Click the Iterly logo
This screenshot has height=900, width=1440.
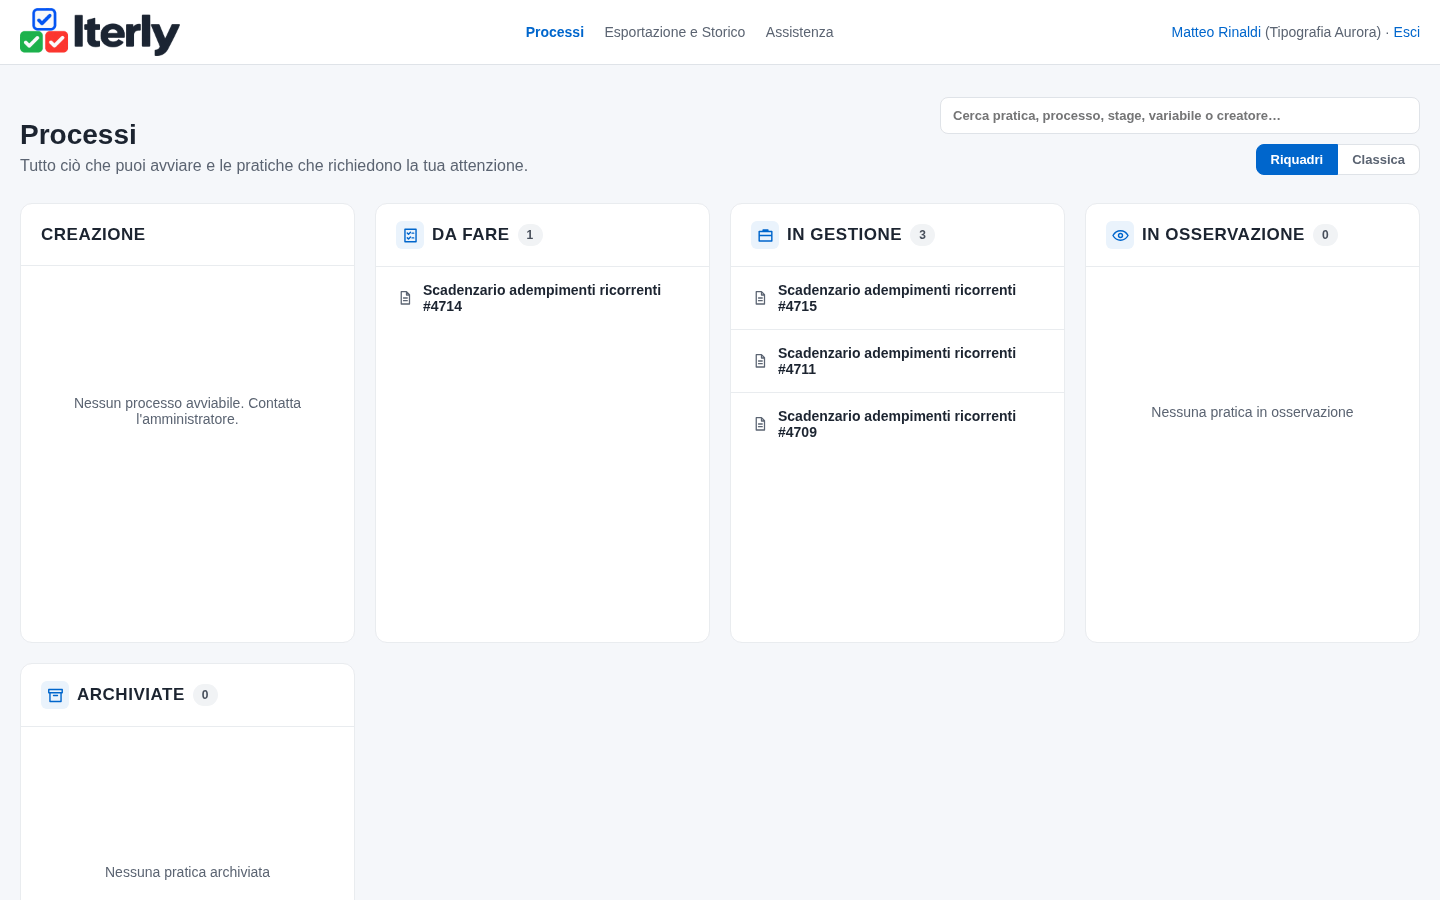(x=100, y=32)
